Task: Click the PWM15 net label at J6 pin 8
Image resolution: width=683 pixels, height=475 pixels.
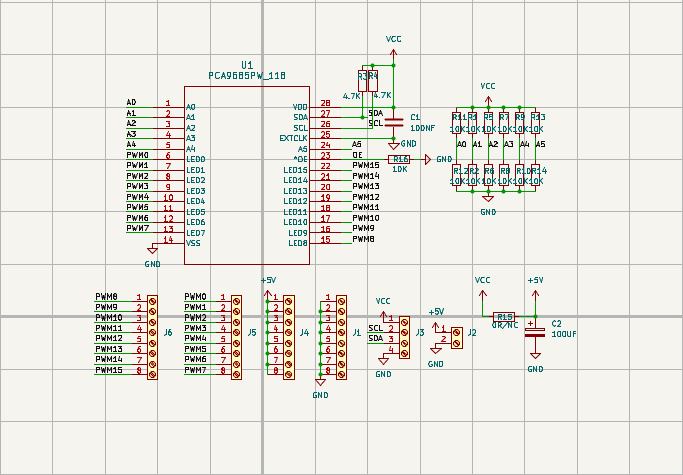Action: (x=109, y=370)
